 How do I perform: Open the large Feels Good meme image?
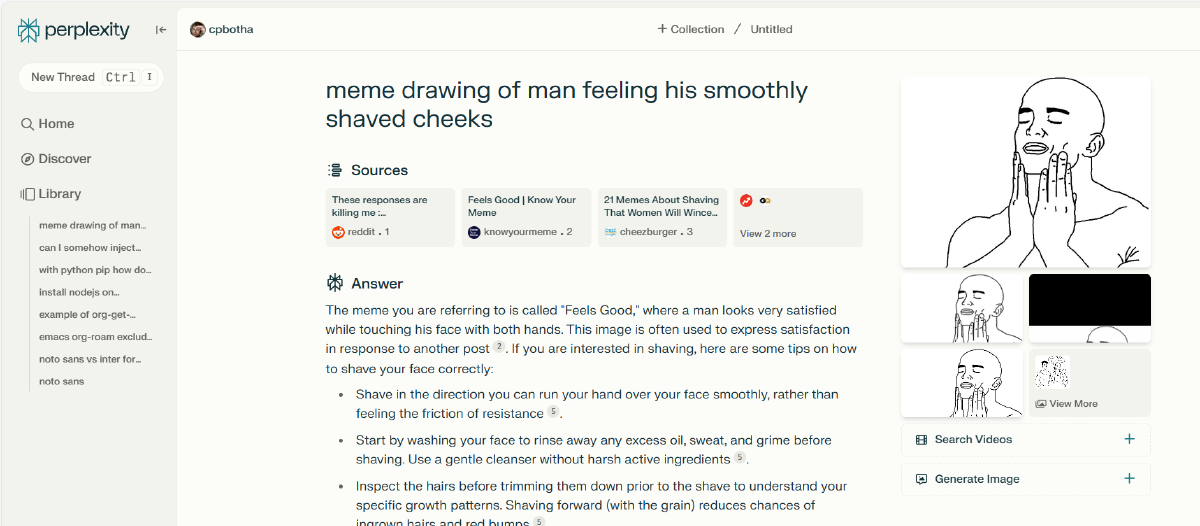coord(1025,173)
